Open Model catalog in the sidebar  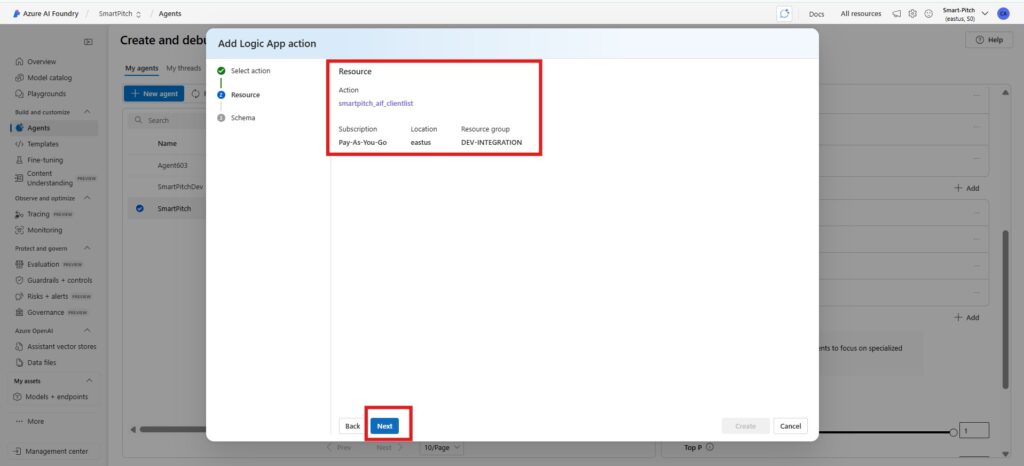[54, 78]
